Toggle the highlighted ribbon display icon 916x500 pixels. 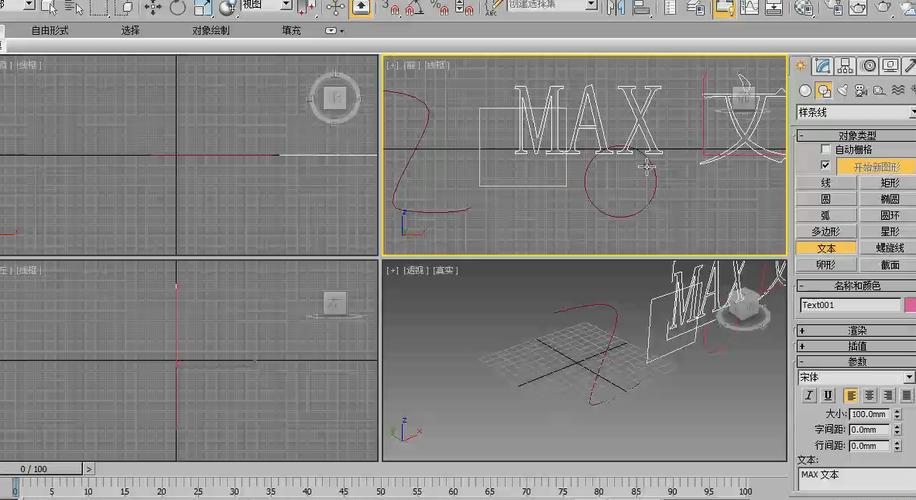click(724, 7)
